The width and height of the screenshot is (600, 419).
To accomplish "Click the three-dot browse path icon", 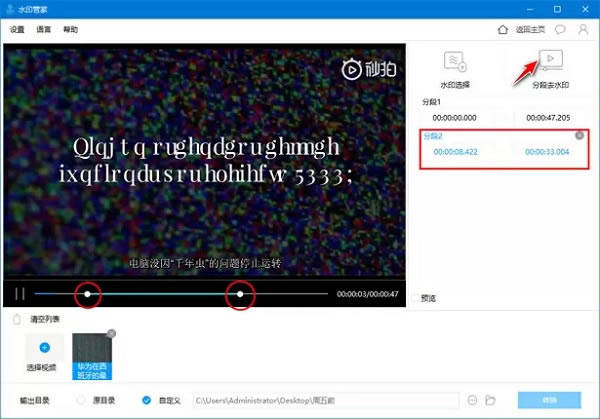I will 472,400.
